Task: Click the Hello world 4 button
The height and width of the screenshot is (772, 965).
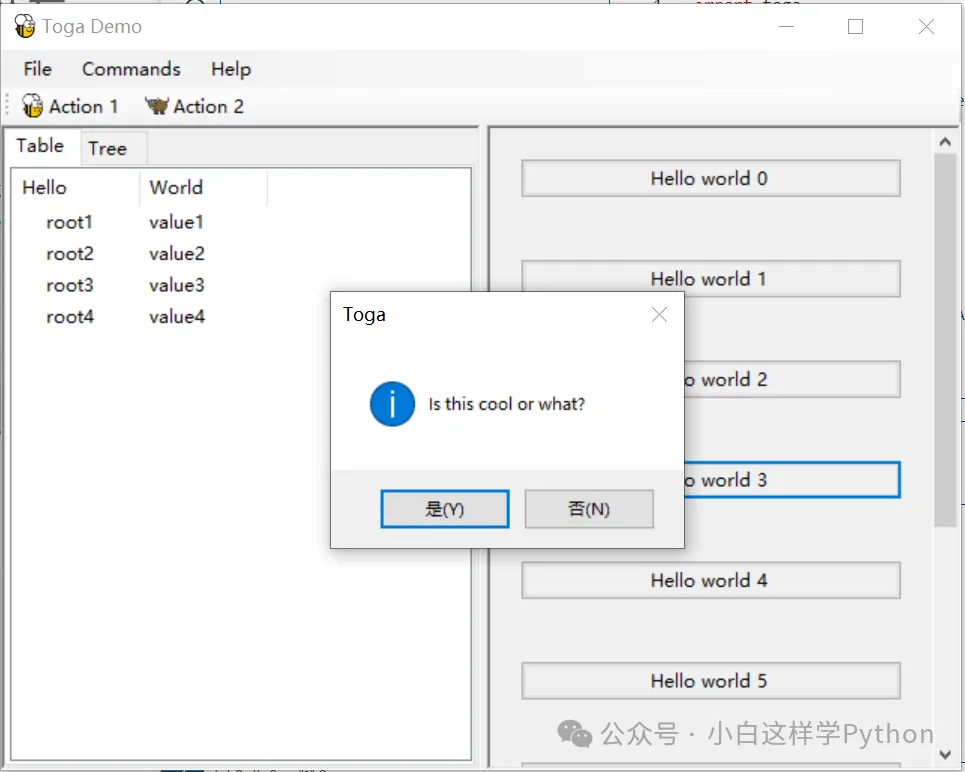Action: (710, 581)
